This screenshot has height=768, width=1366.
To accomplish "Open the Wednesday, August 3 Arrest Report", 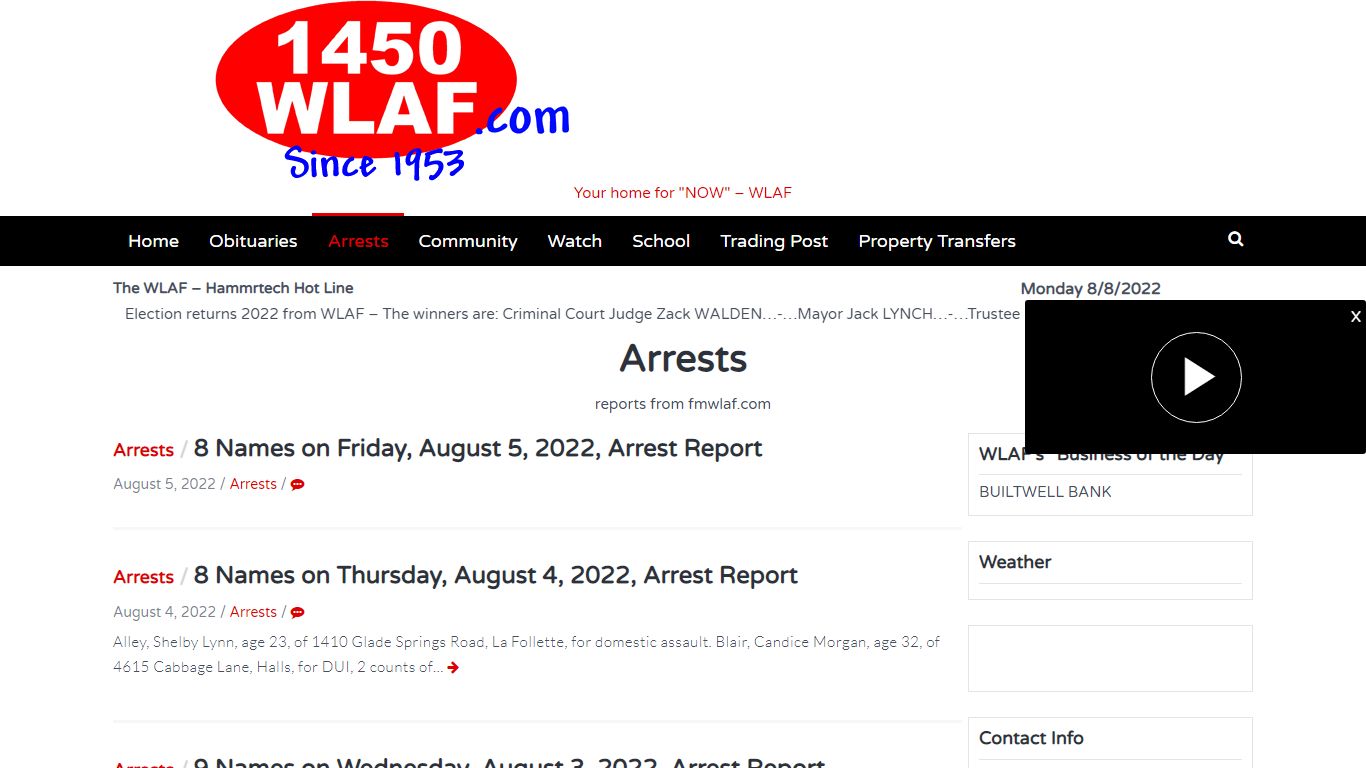I will (509, 762).
